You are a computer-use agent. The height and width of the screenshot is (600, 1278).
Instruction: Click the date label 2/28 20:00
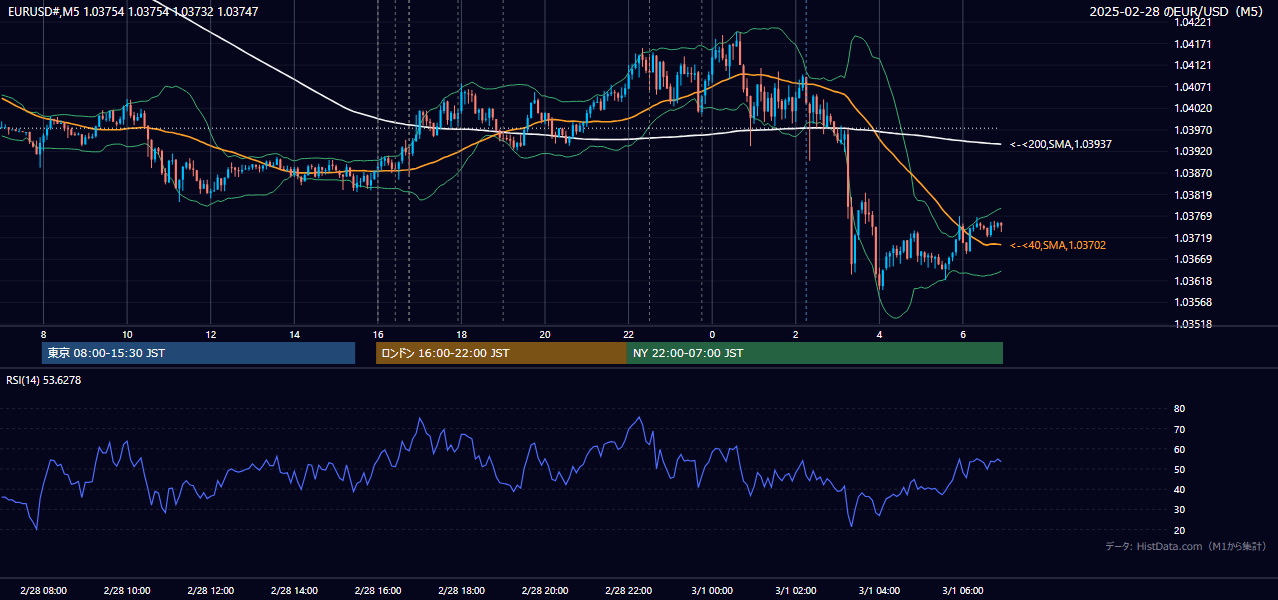point(545,590)
